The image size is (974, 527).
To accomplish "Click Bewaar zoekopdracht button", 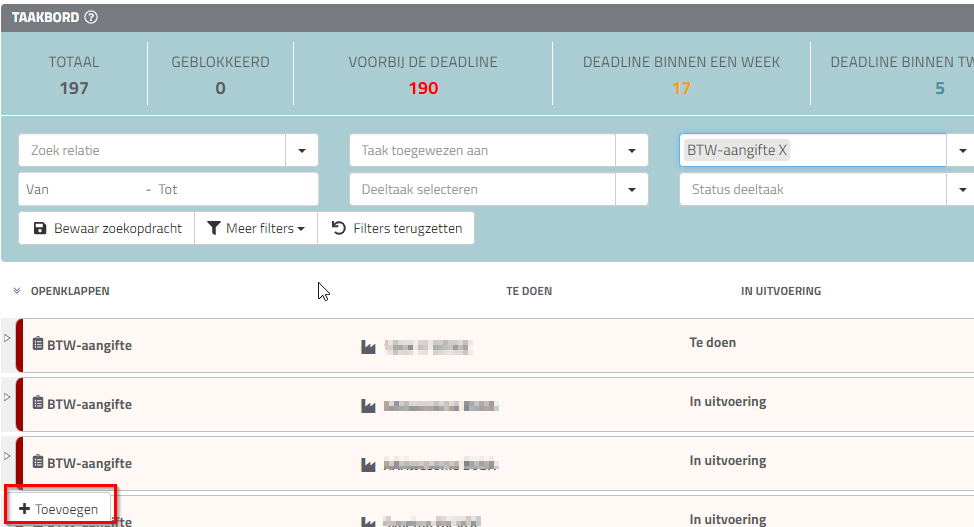I will point(107,228).
